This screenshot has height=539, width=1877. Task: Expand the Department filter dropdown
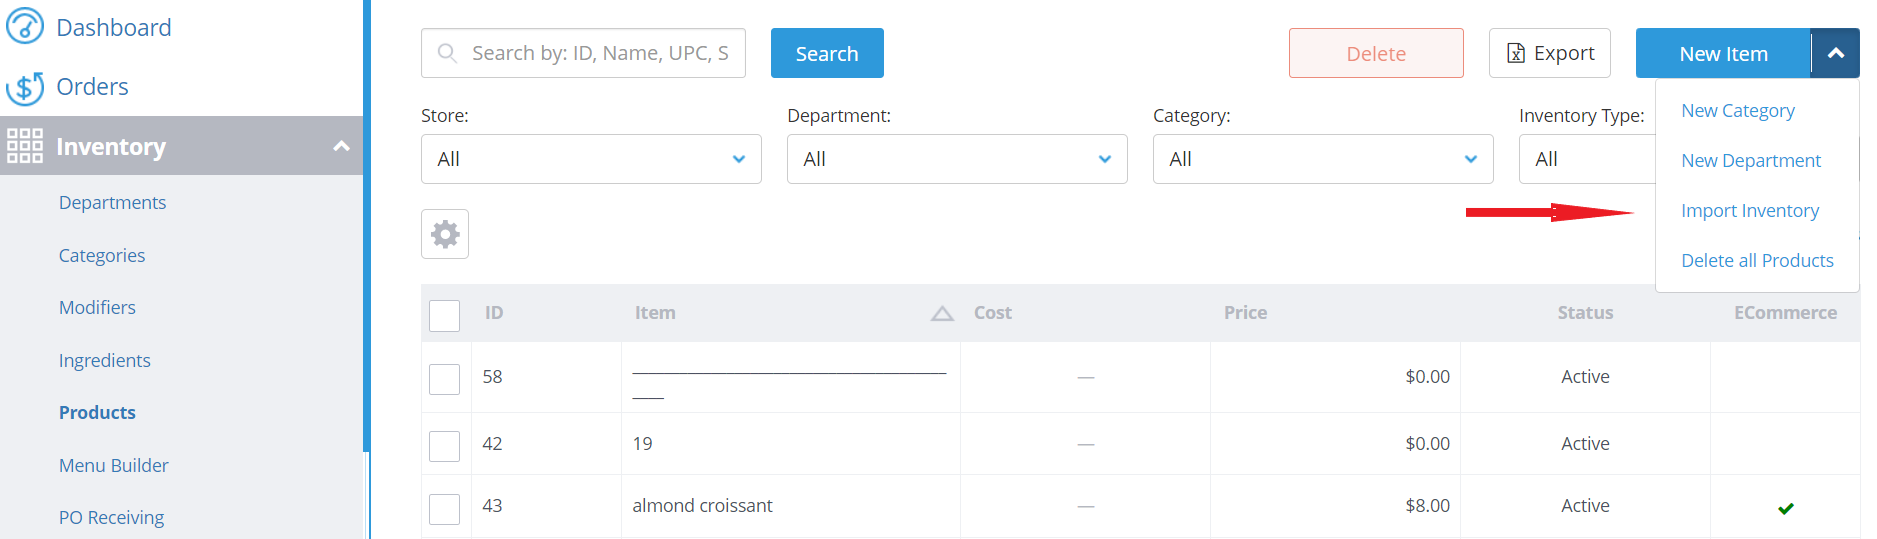click(957, 159)
